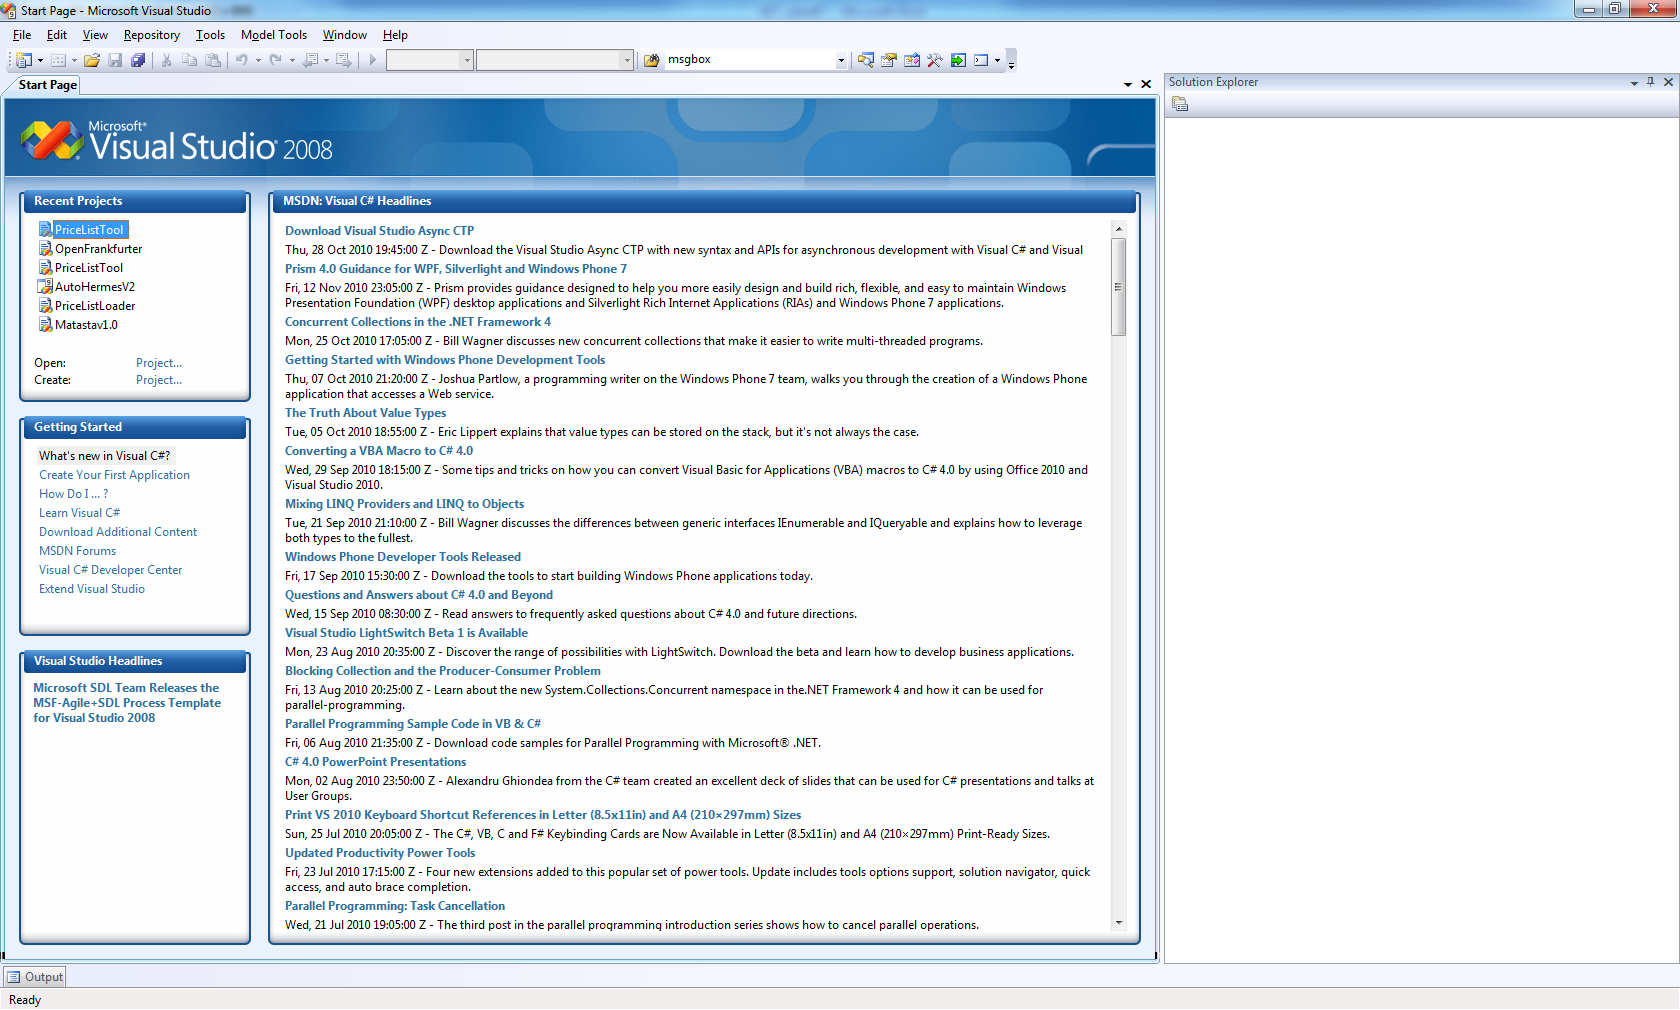Open the Extend Visual Studio link

pos(92,589)
